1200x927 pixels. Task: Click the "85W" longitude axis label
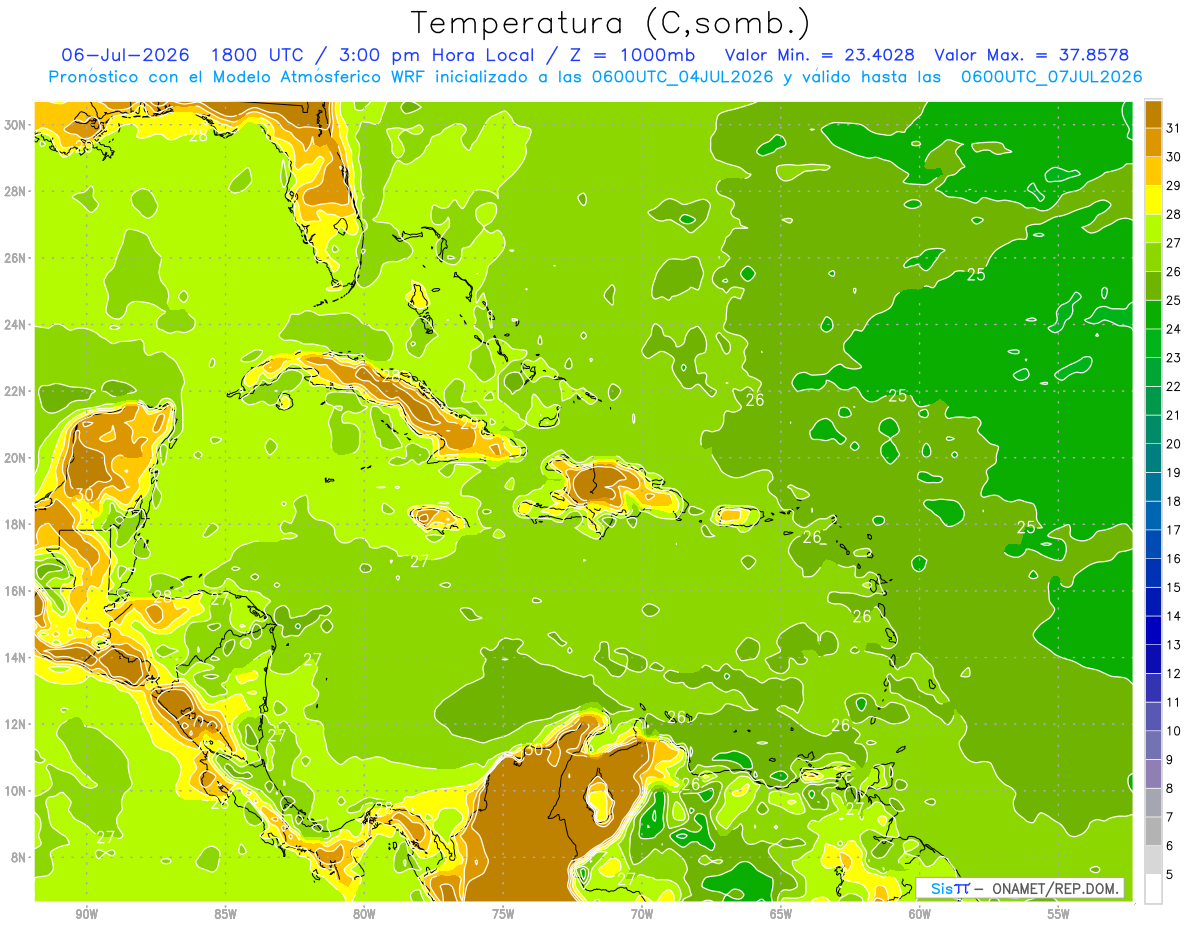click(225, 914)
